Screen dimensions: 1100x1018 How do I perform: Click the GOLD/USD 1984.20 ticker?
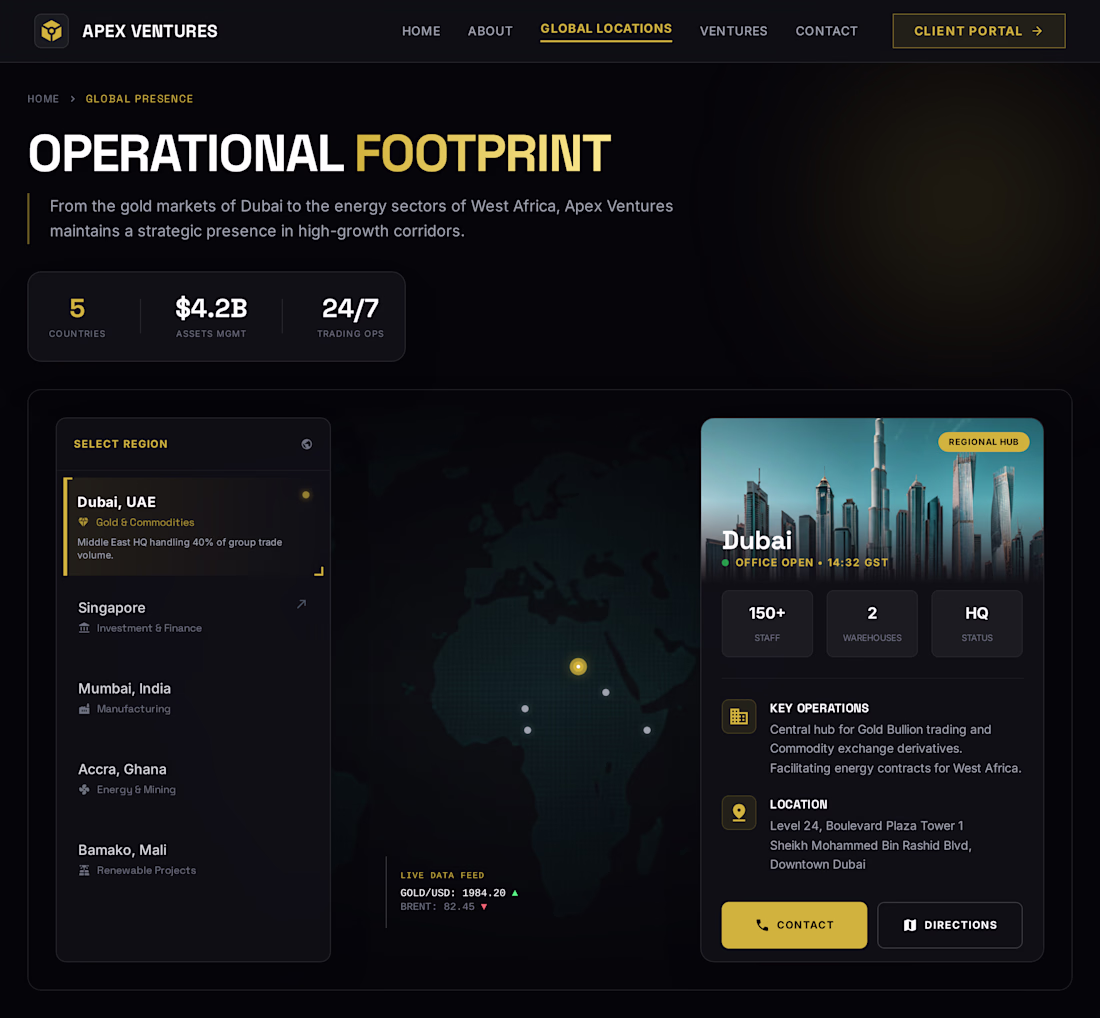point(459,893)
